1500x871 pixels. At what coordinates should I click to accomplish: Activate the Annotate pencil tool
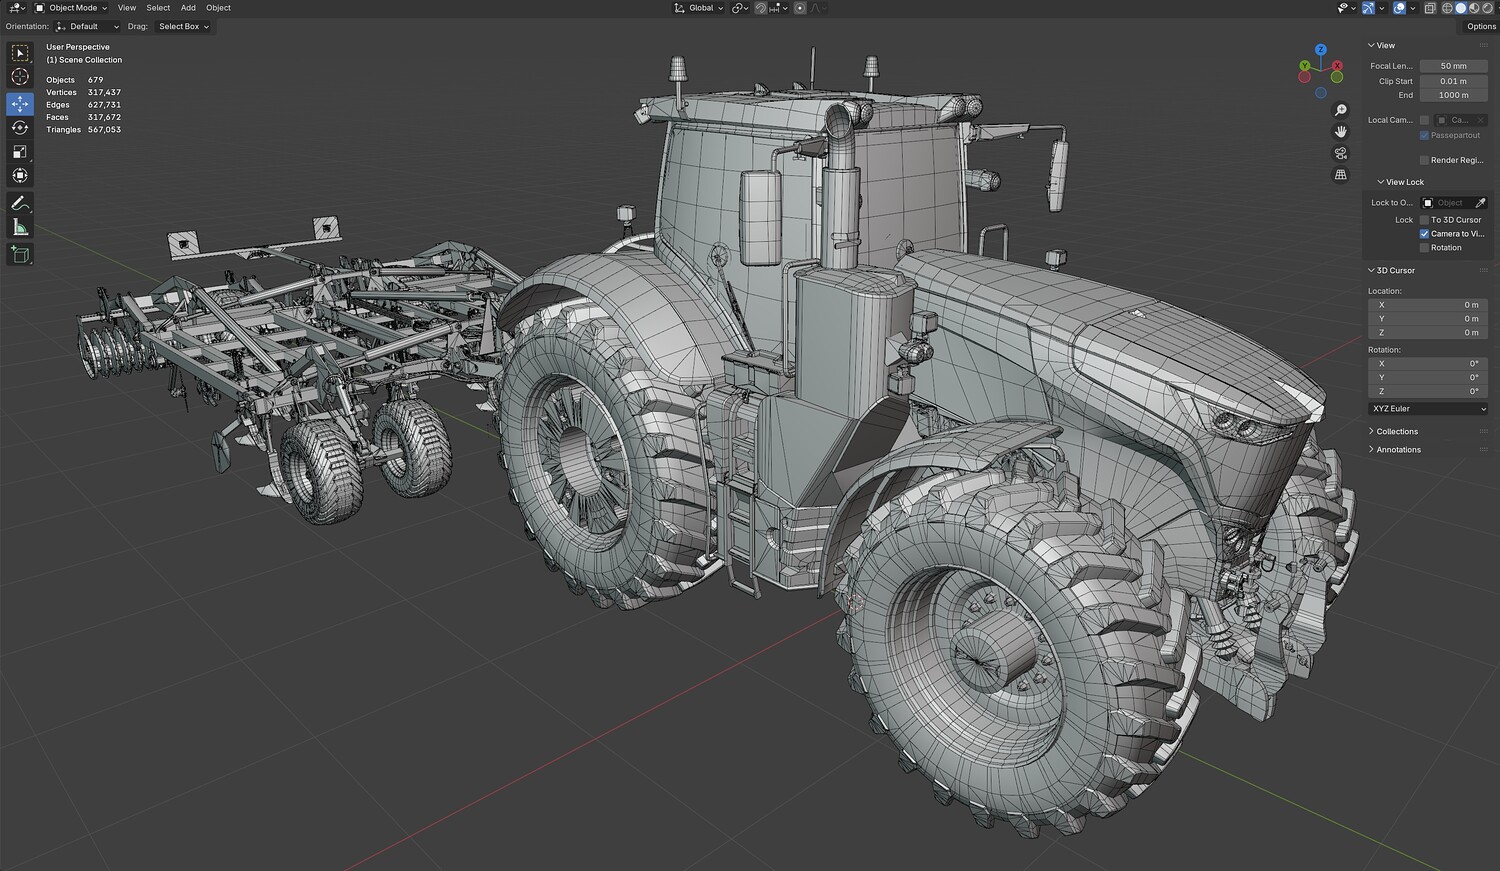tap(20, 203)
